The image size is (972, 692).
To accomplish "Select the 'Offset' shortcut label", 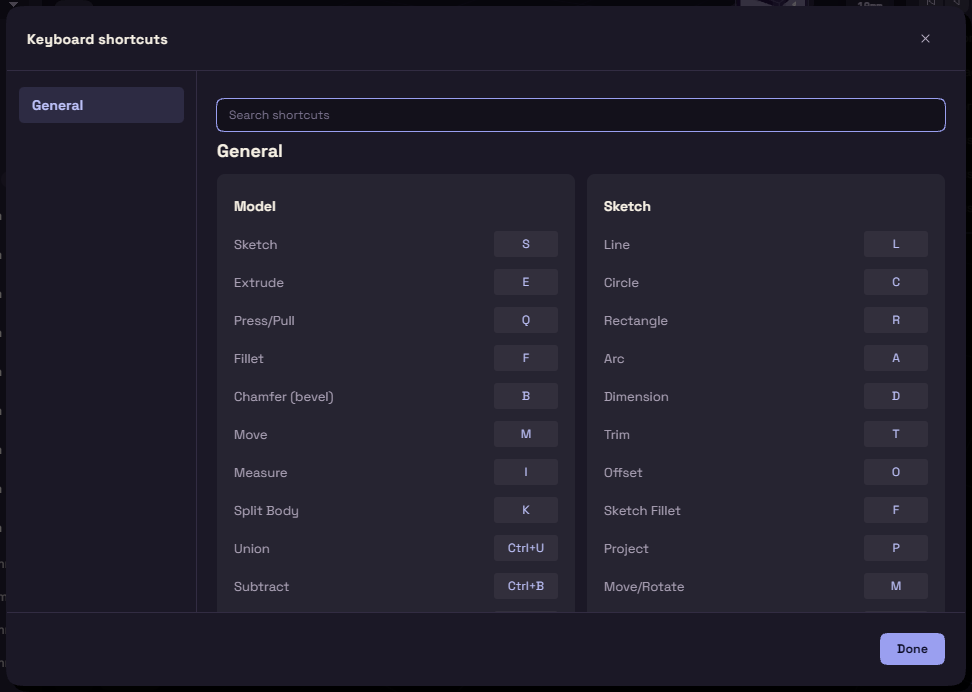I will [x=623, y=472].
